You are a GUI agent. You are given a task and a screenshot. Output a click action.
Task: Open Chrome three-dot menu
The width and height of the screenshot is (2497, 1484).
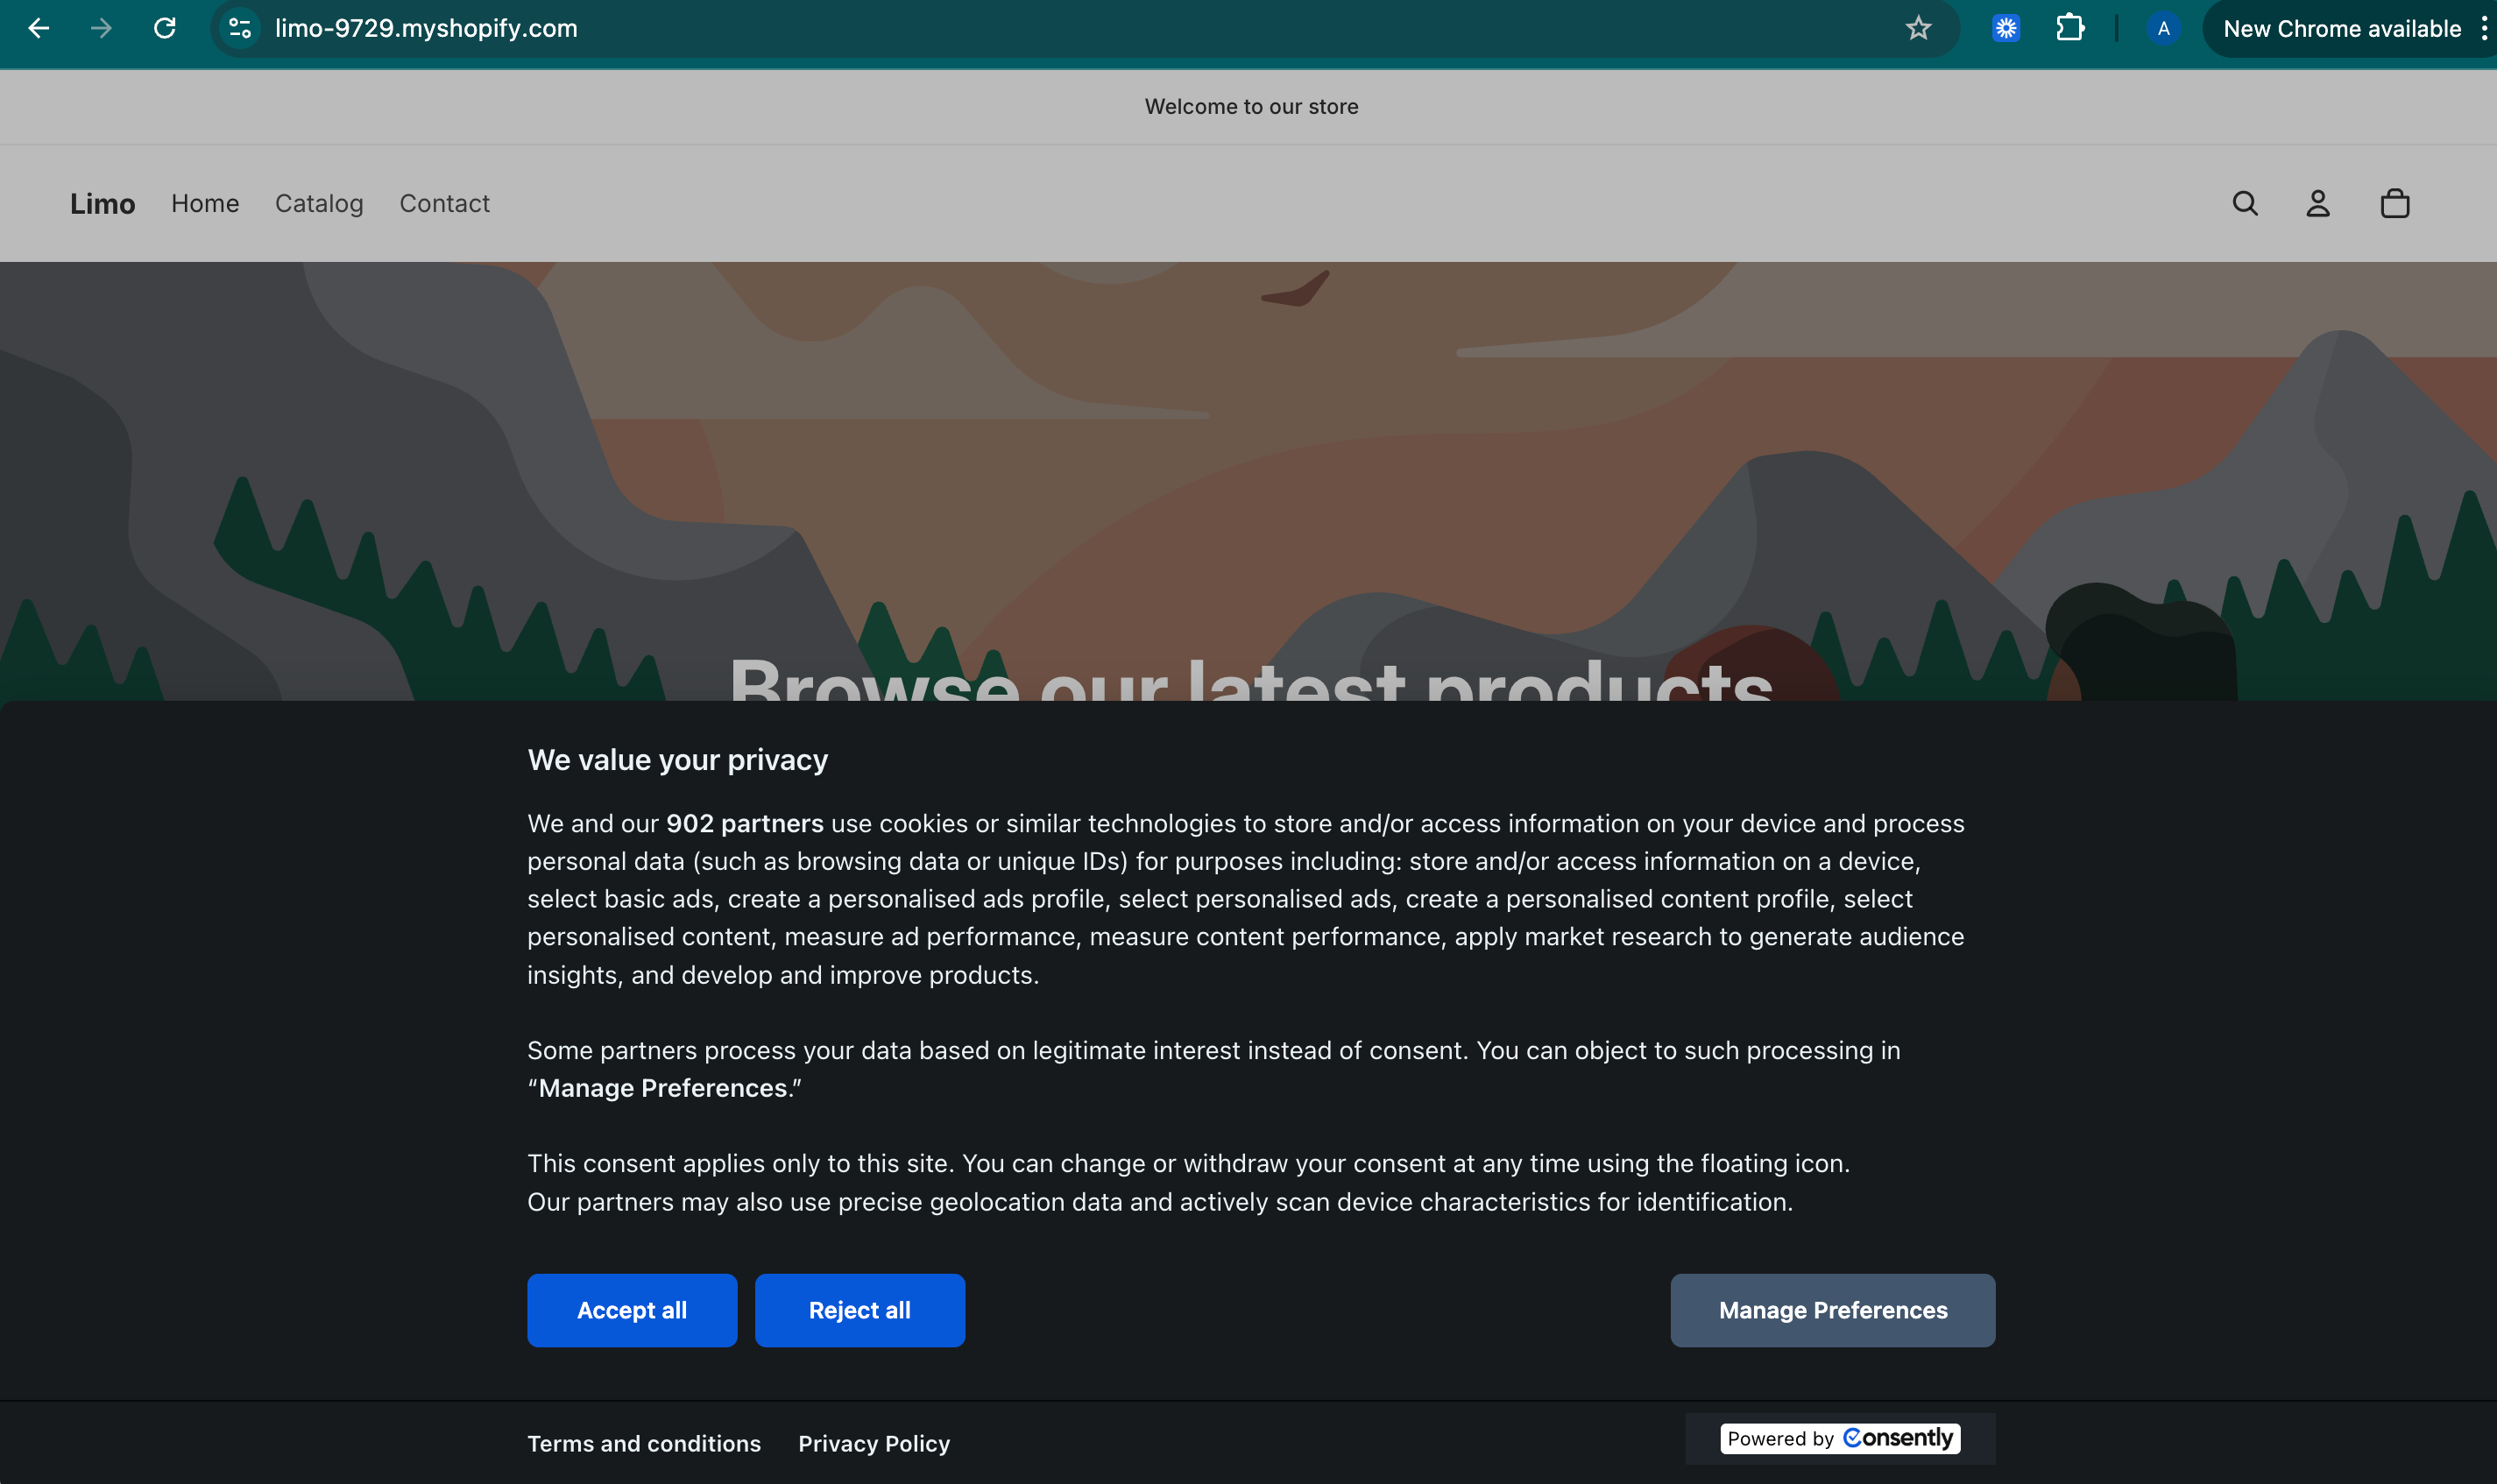tap(2483, 28)
